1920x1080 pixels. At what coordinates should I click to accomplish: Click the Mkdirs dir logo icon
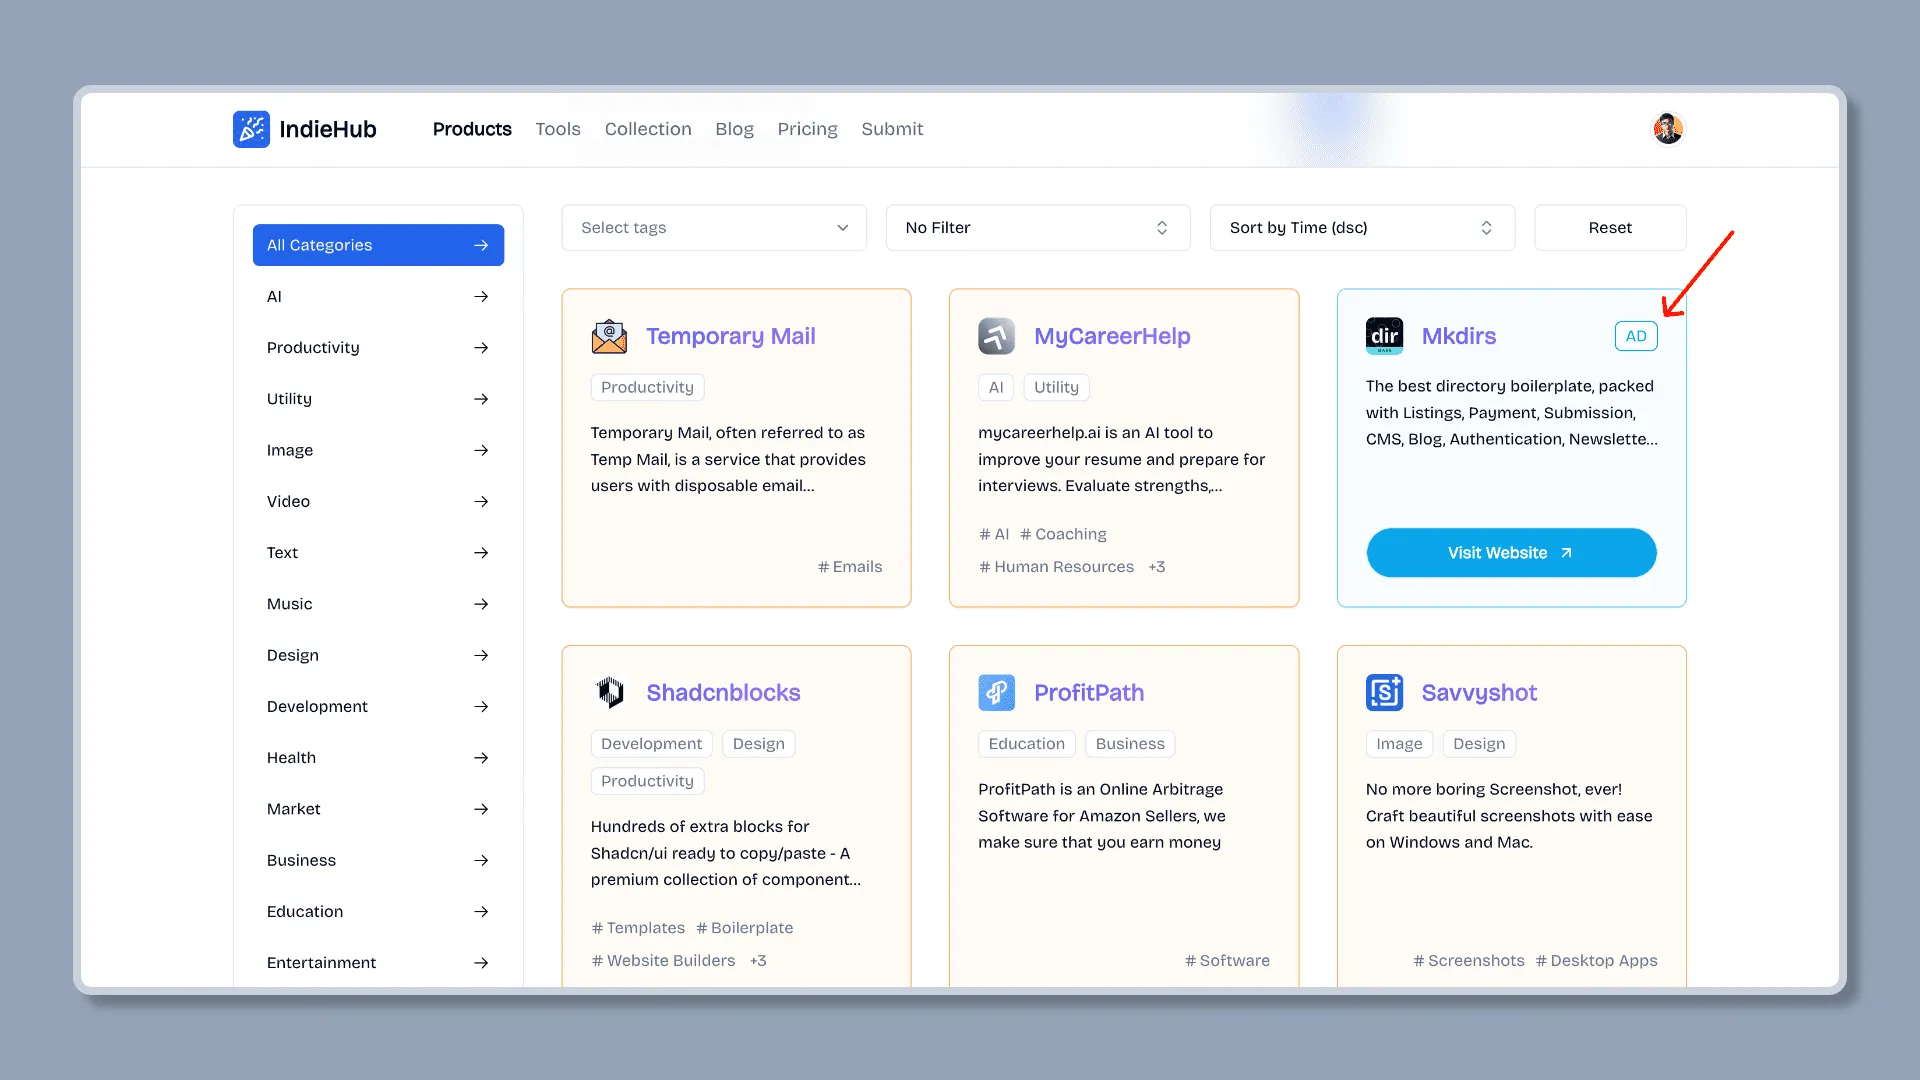pyautogui.click(x=1384, y=337)
